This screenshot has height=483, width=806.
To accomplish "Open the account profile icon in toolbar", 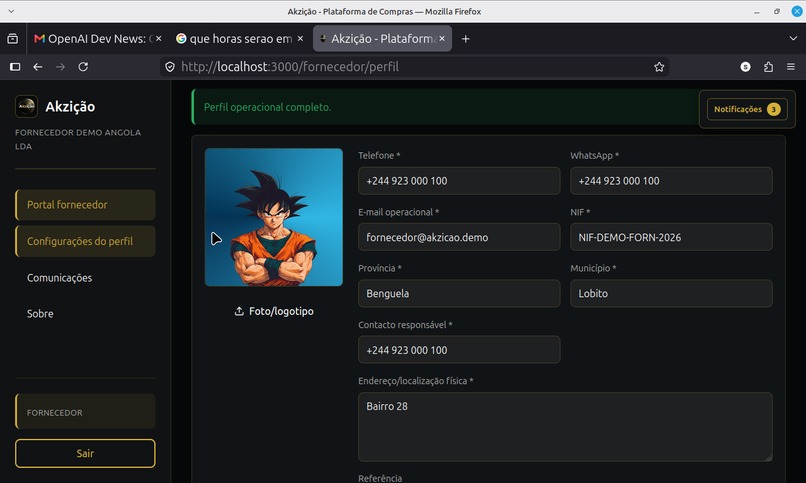I will pos(745,67).
